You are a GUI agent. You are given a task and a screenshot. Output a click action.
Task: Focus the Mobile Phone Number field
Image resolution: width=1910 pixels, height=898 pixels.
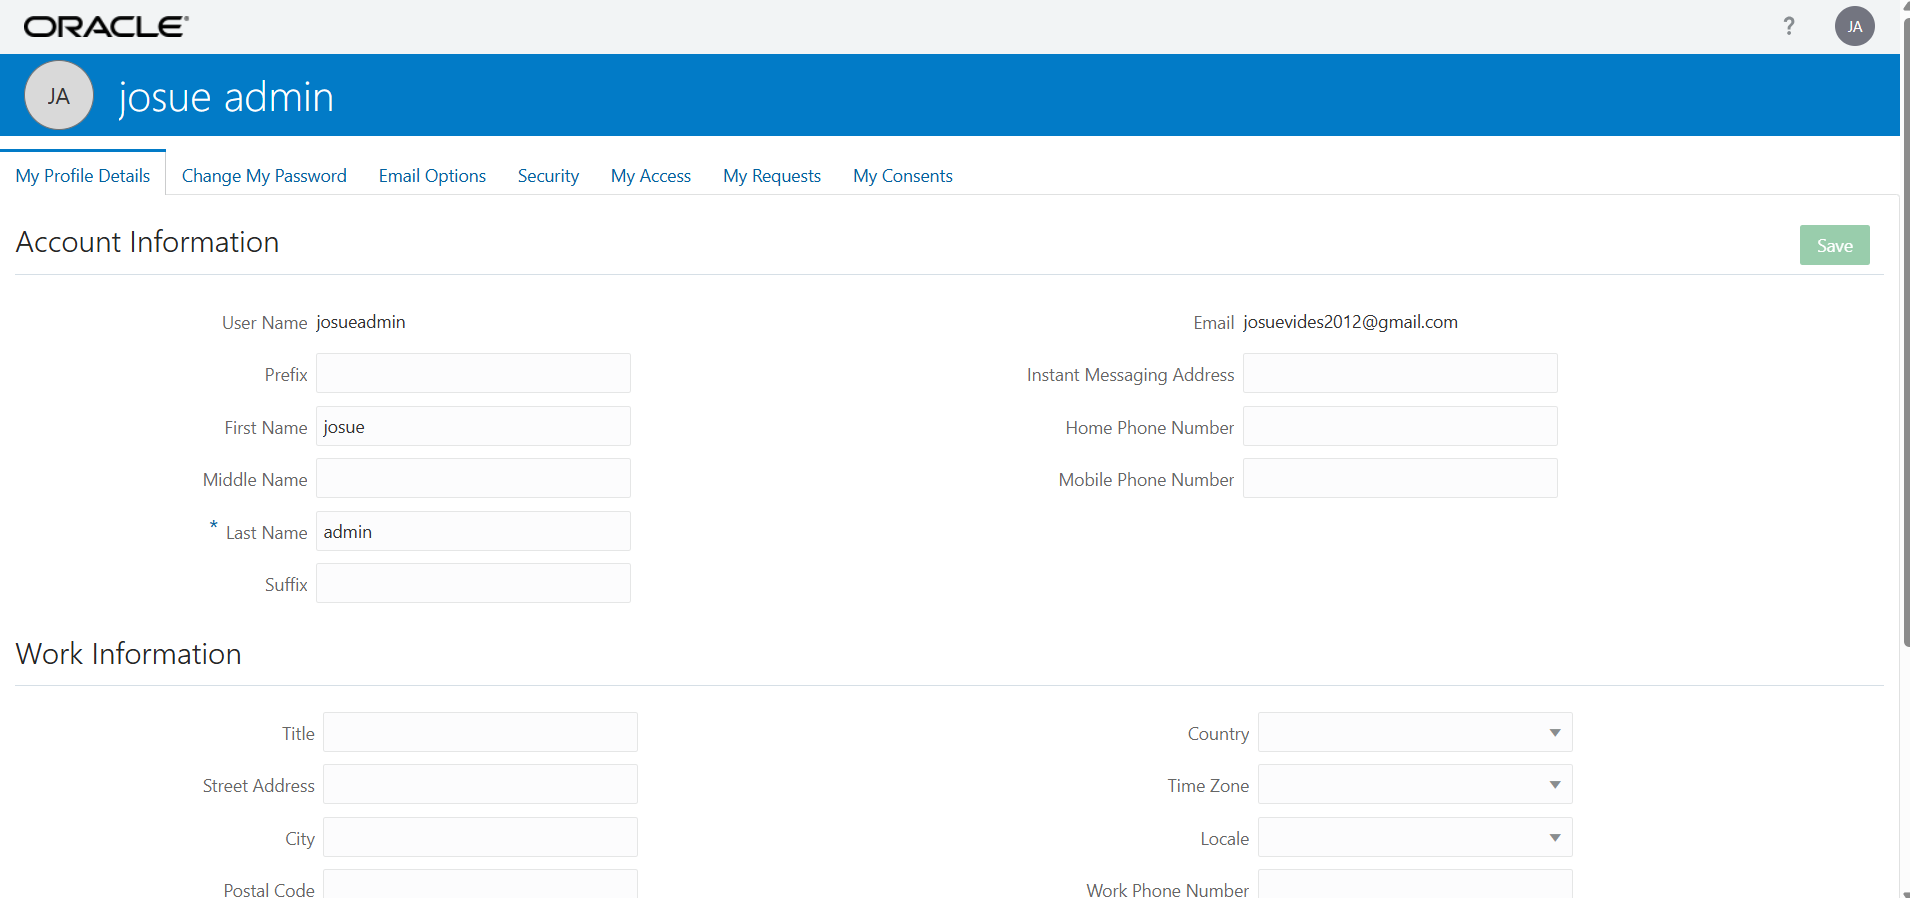(1400, 478)
